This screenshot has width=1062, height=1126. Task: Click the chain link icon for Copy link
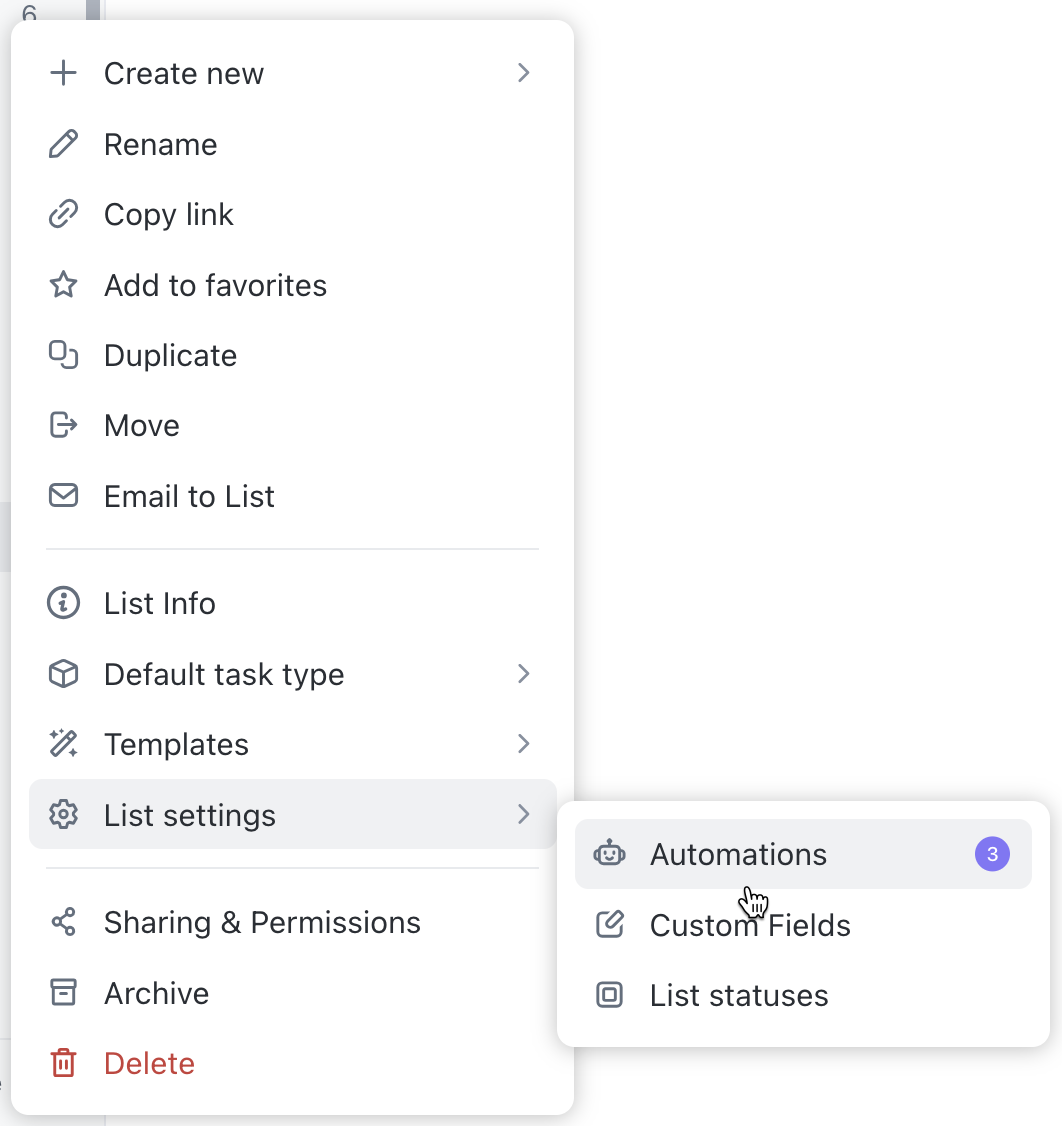click(x=63, y=214)
